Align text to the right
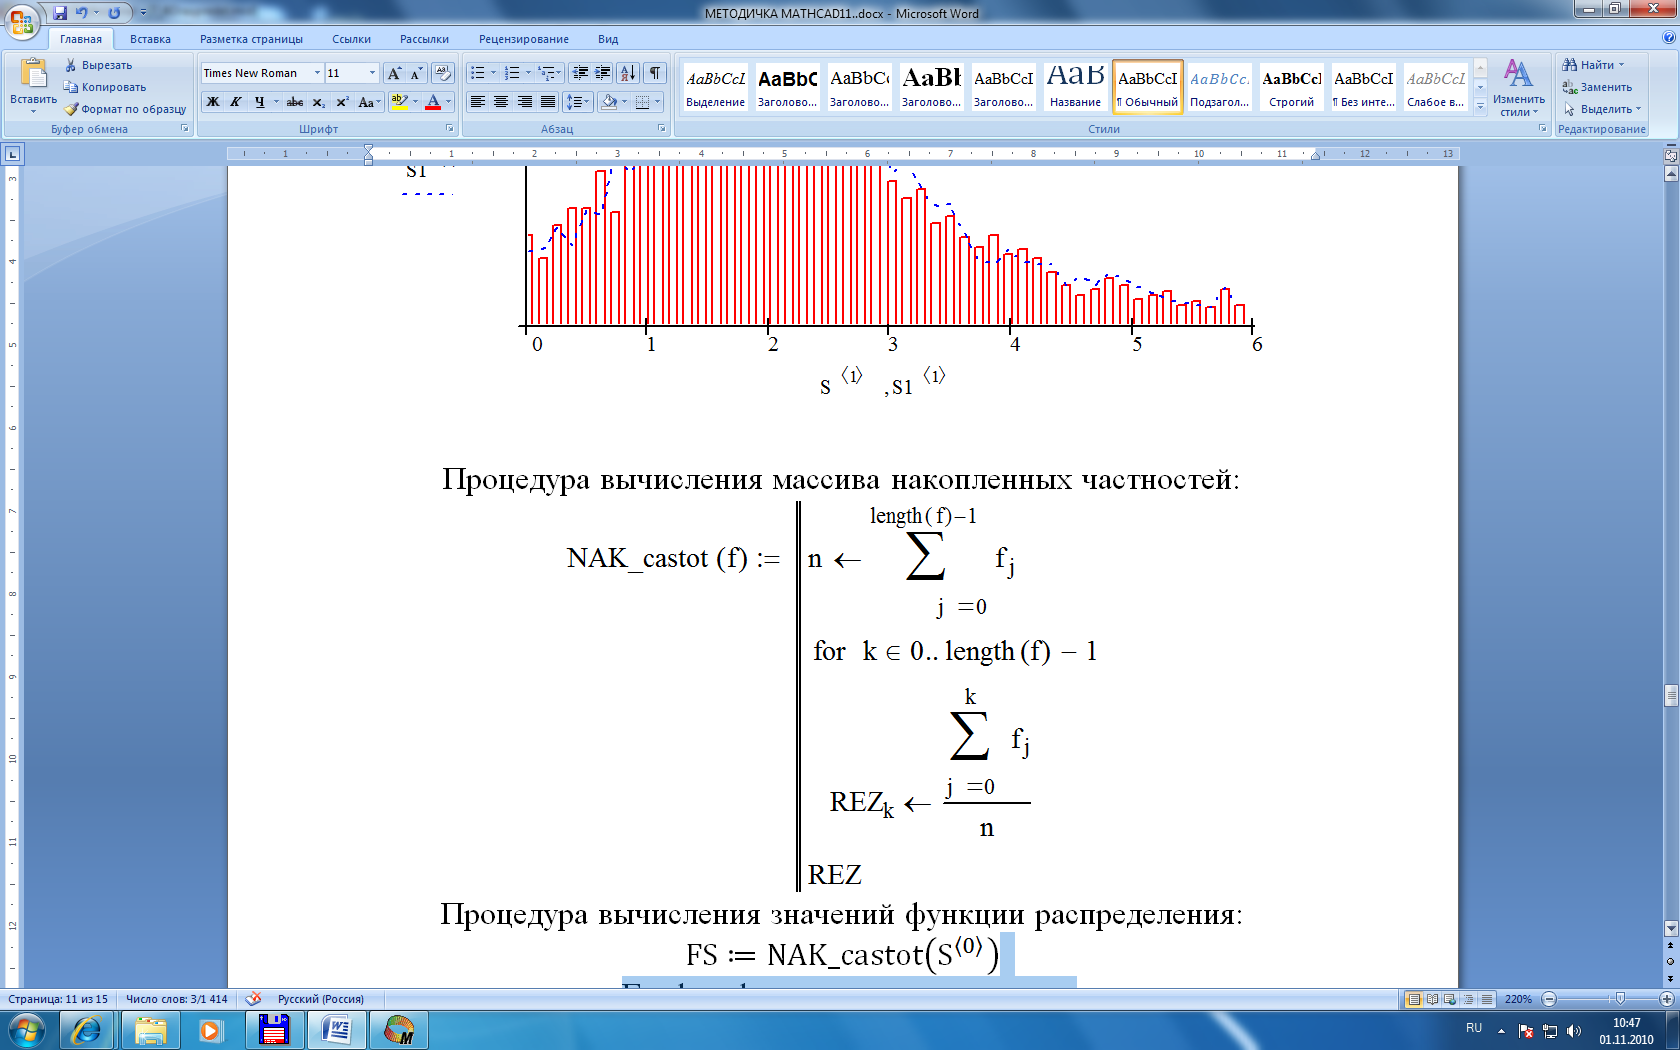Viewport: 1680px width, 1050px height. 524,102
